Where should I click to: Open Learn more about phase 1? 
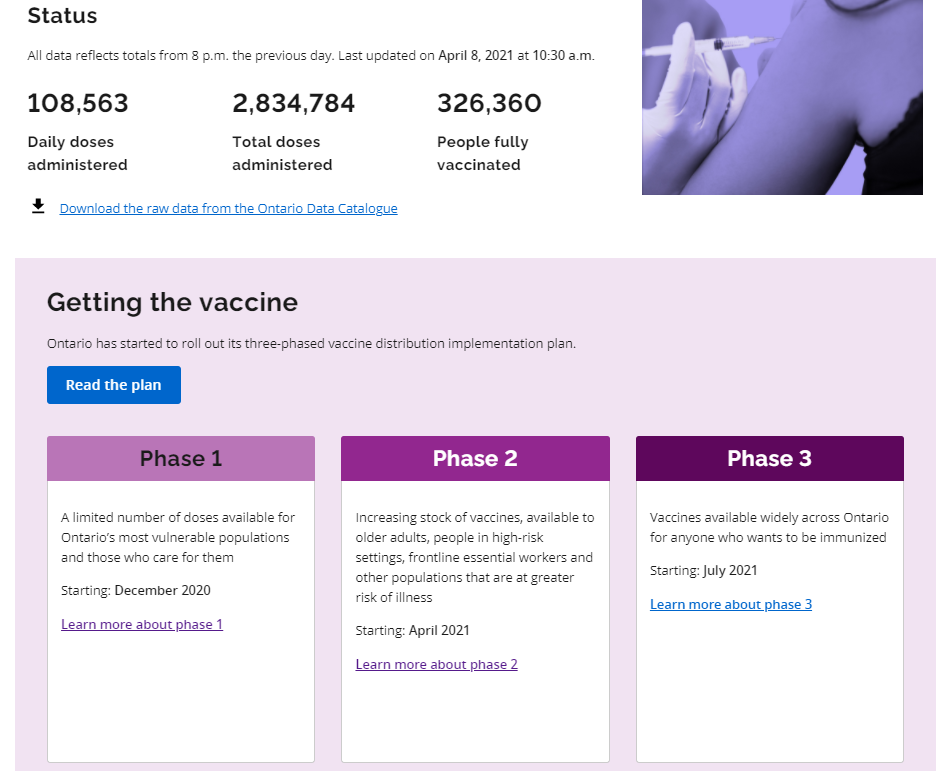point(142,625)
